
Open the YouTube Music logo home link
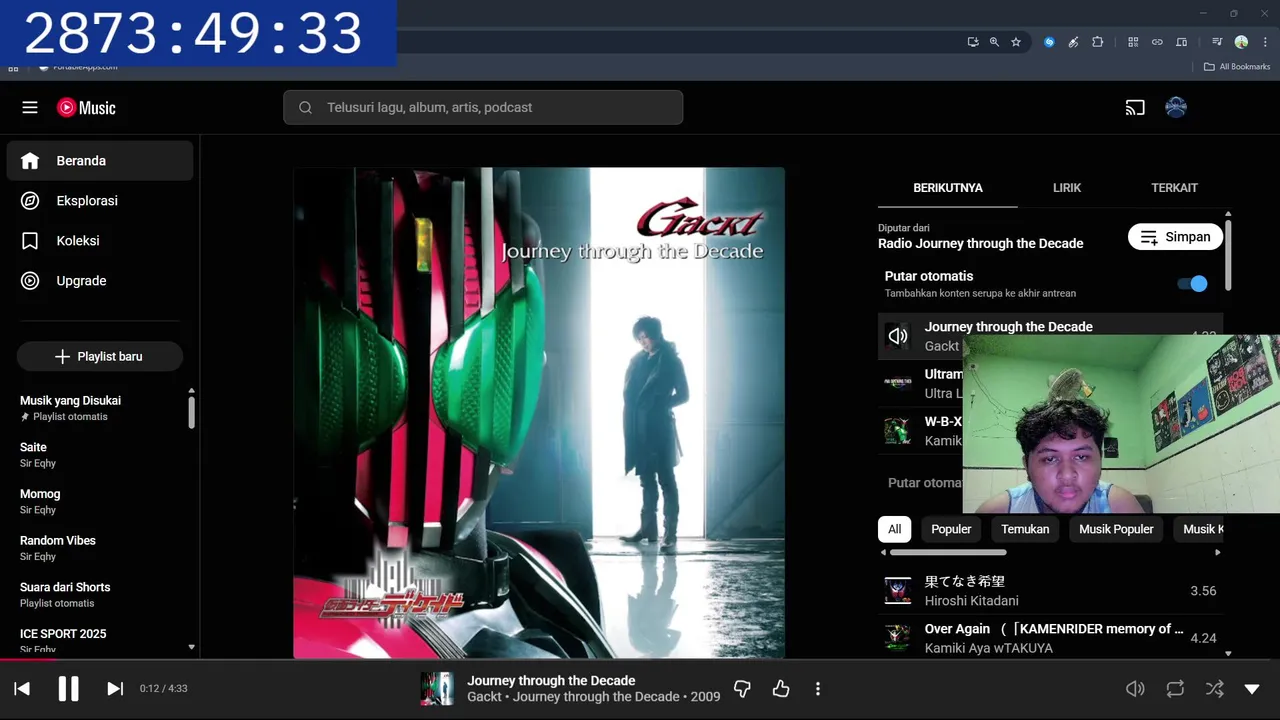click(86, 107)
